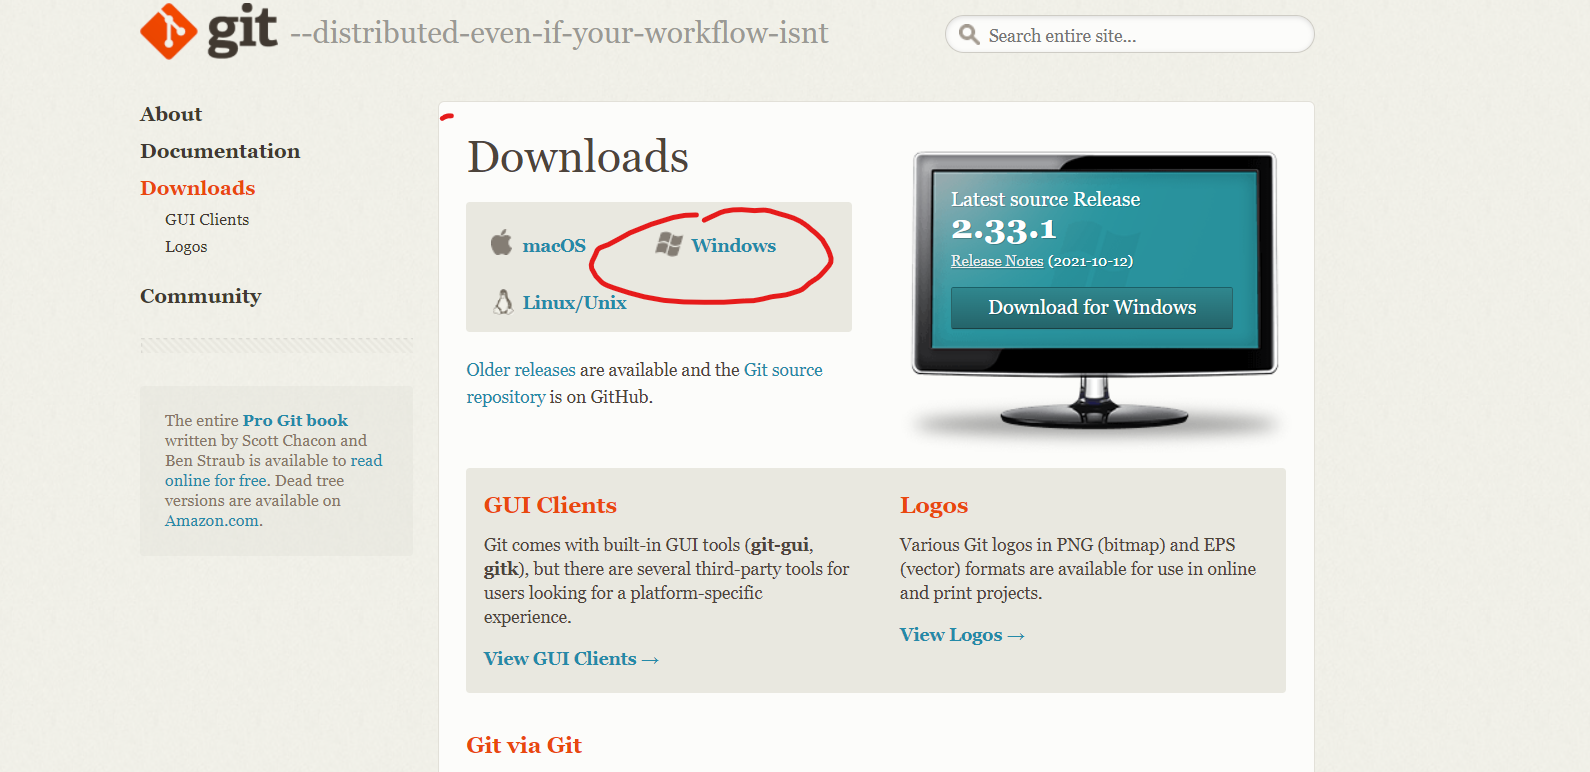
Task: Click the 2.33.1 version number
Action: pyautogui.click(x=1004, y=230)
